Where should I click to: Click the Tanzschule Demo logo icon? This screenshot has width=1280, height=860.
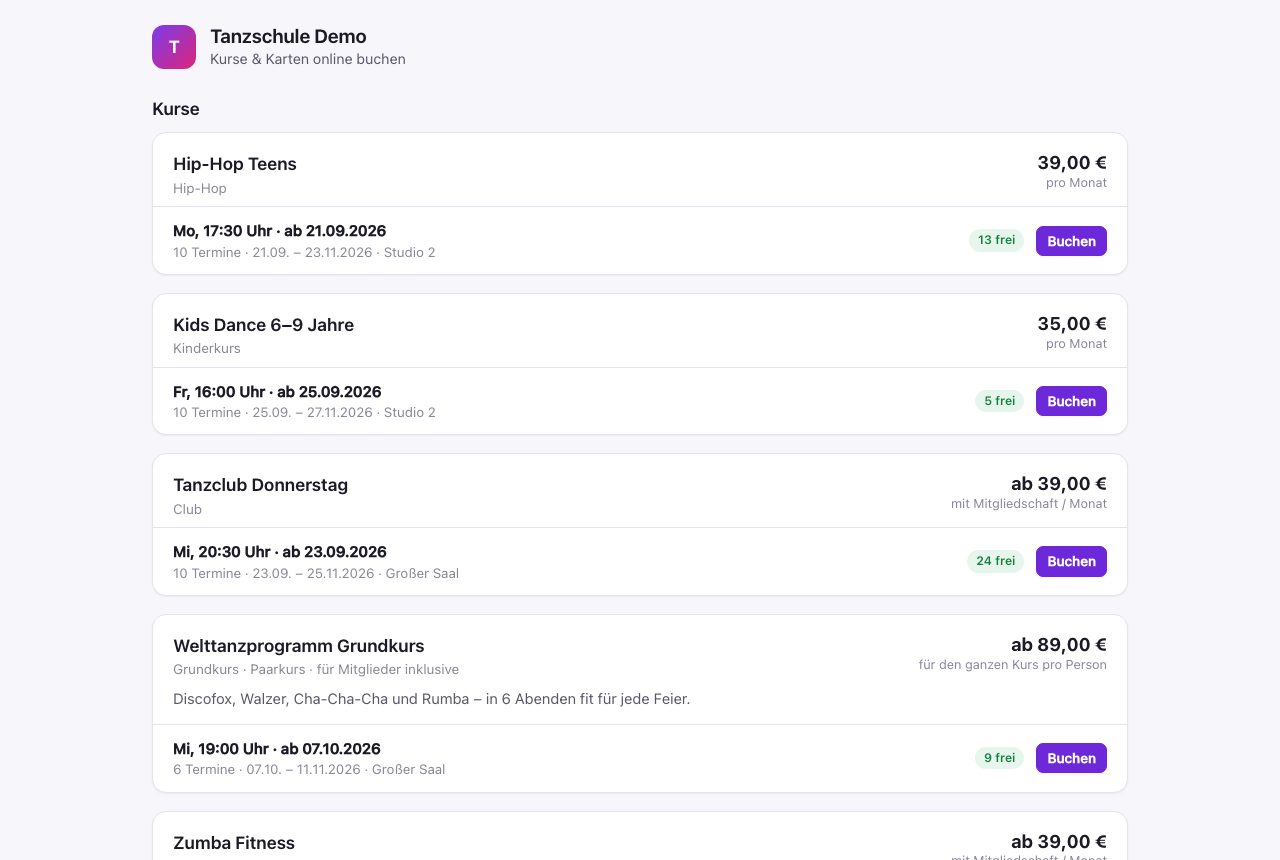pyautogui.click(x=174, y=47)
